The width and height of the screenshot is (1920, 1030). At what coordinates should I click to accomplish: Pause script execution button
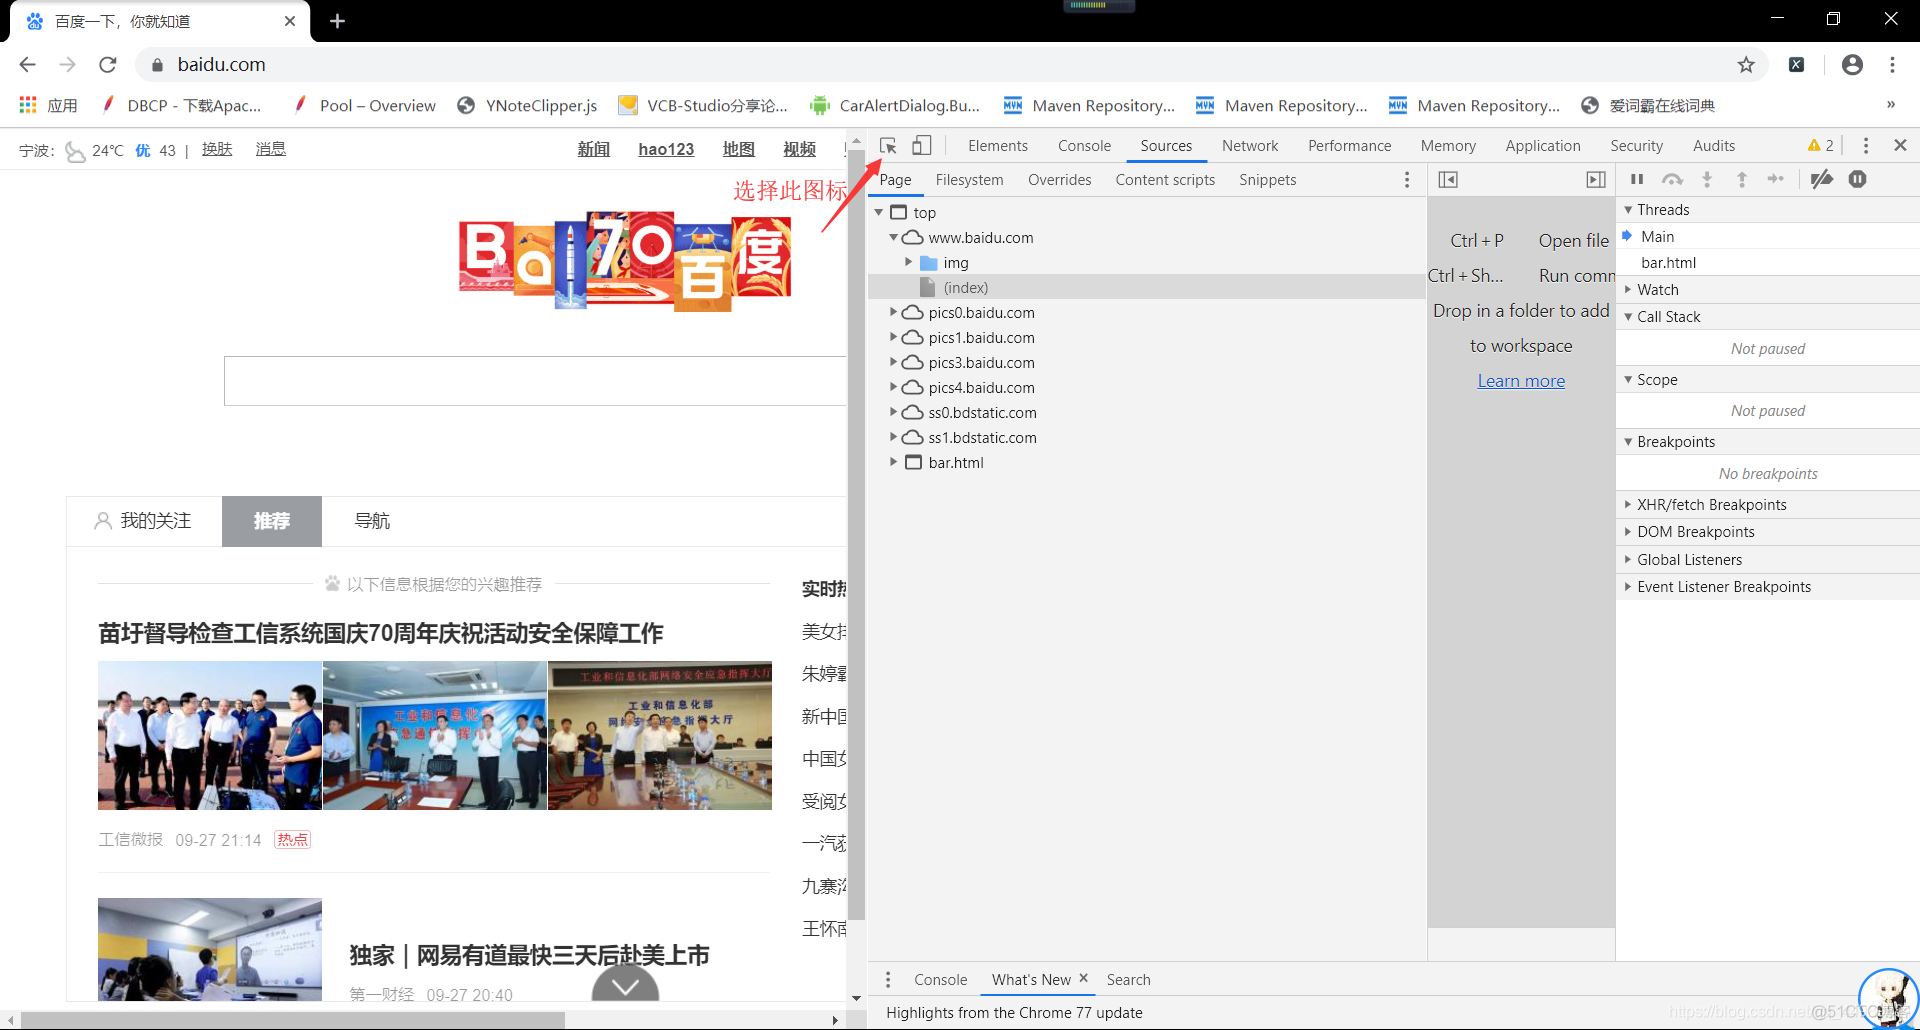(1637, 179)
